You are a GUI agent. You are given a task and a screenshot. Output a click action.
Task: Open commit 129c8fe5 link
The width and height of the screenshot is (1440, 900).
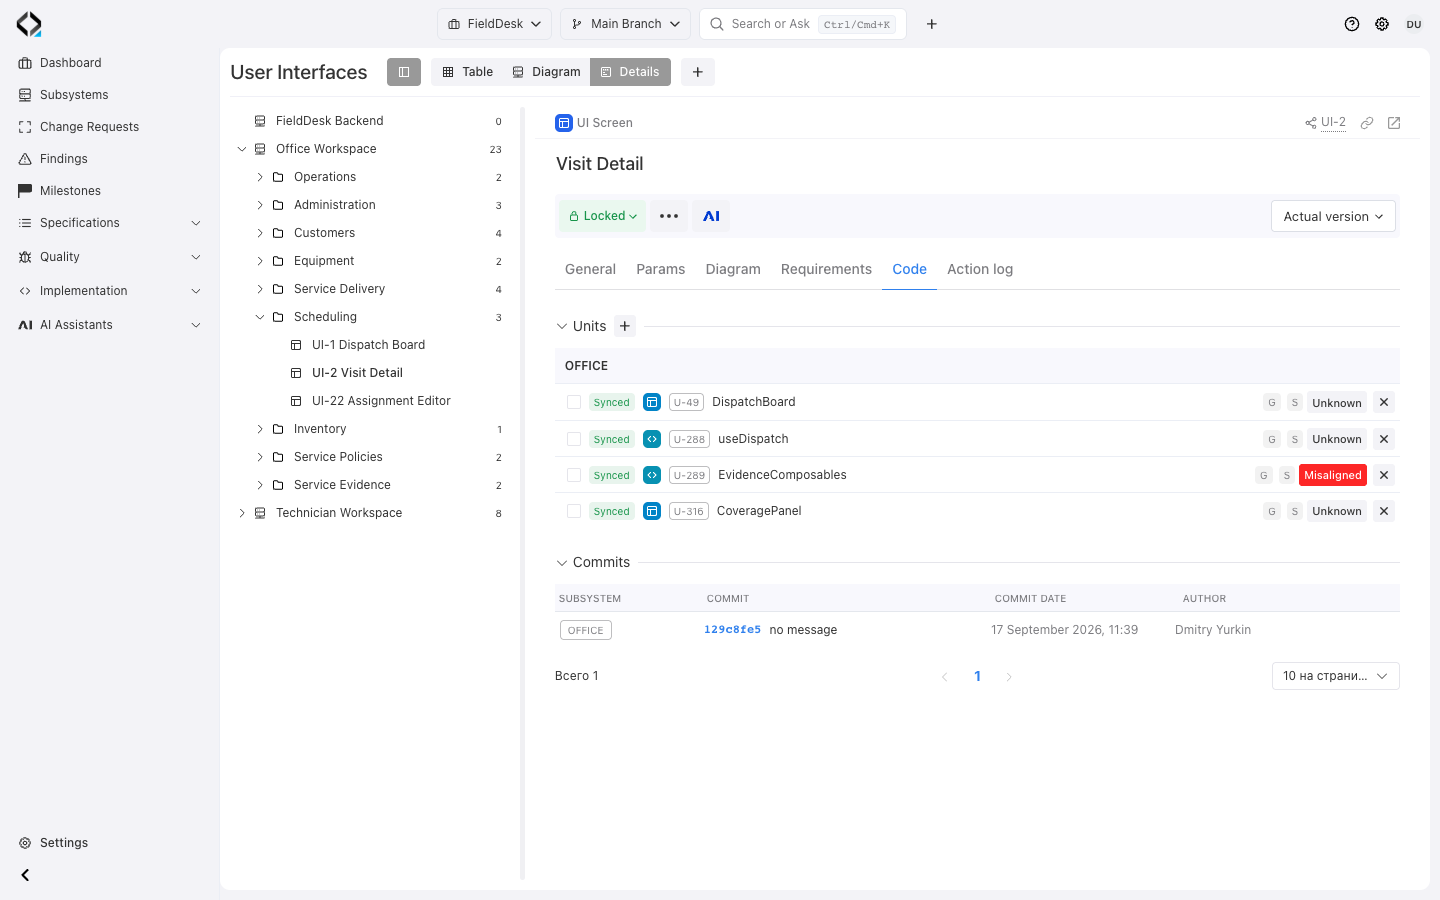(732, 630)
